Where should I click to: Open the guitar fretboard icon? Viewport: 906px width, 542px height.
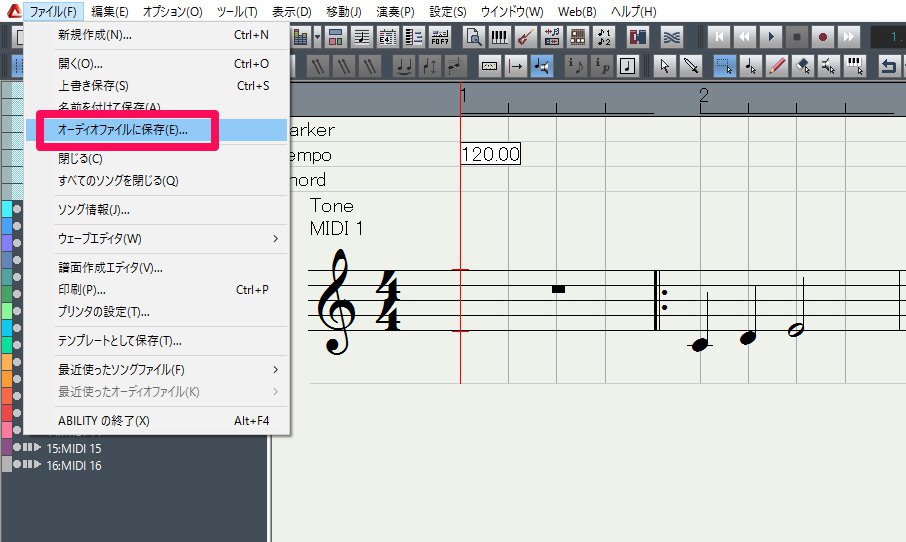[525, 37]
